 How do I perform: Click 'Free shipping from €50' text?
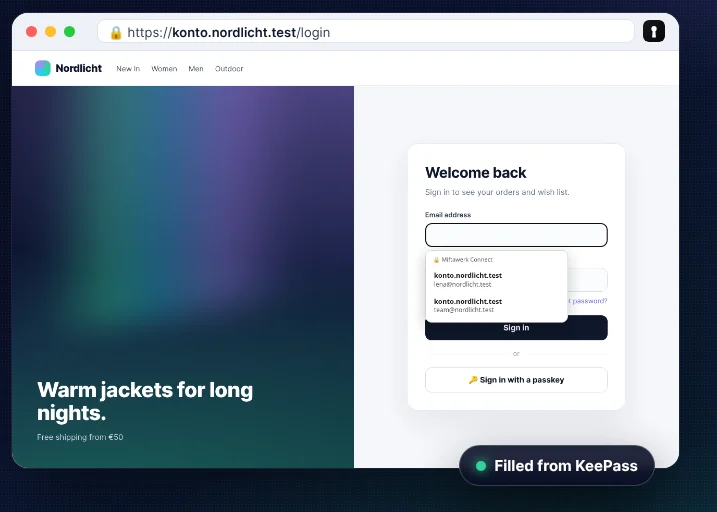tap(80, 437)
